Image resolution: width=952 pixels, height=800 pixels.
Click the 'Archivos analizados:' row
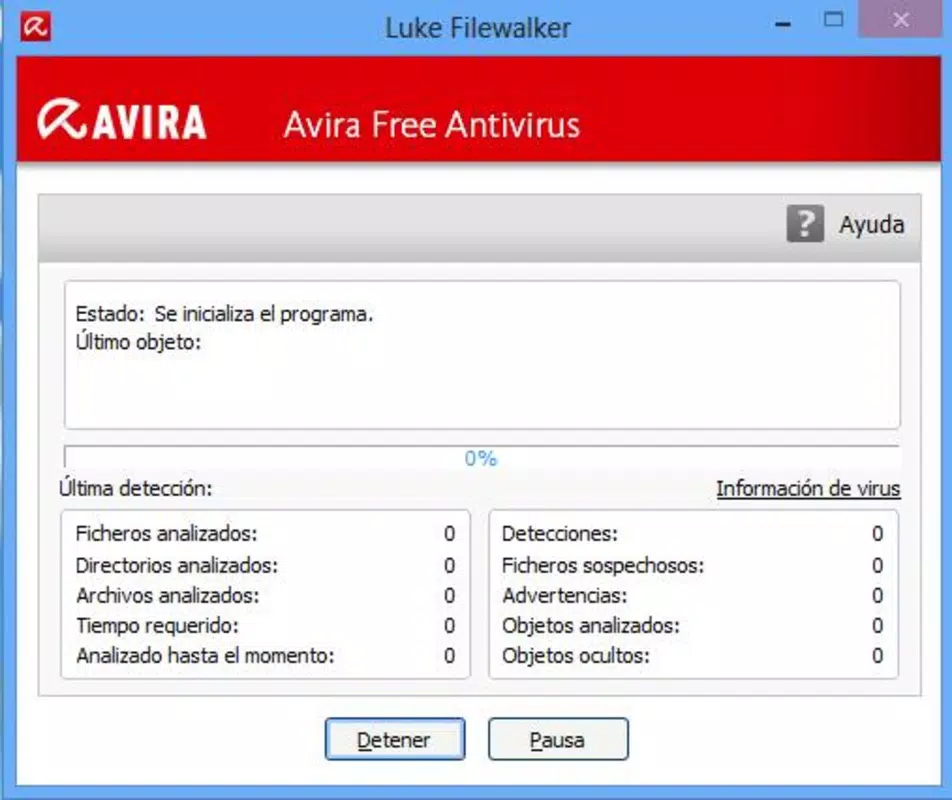265,595
